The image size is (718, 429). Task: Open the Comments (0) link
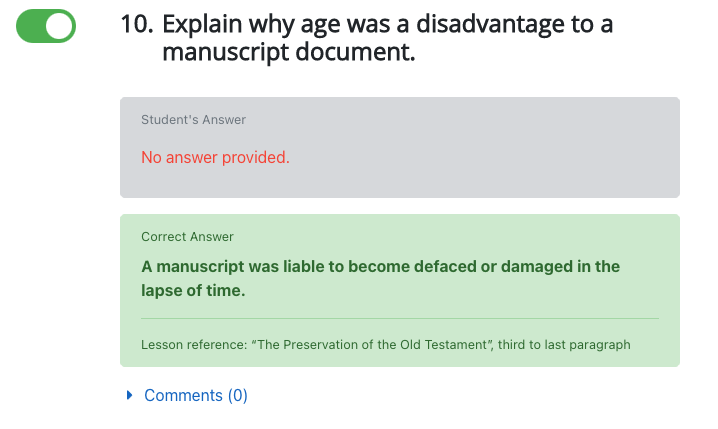coord(195,396)
